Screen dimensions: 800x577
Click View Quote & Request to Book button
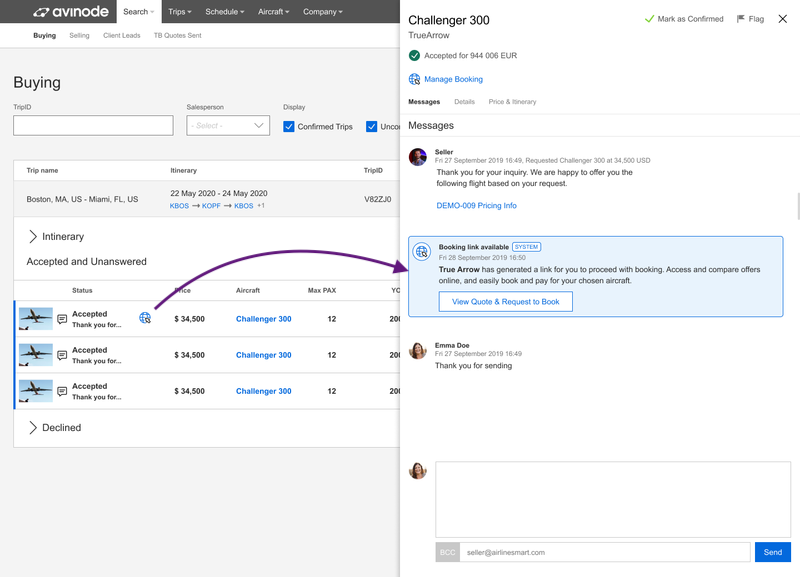tap(506, 302)
